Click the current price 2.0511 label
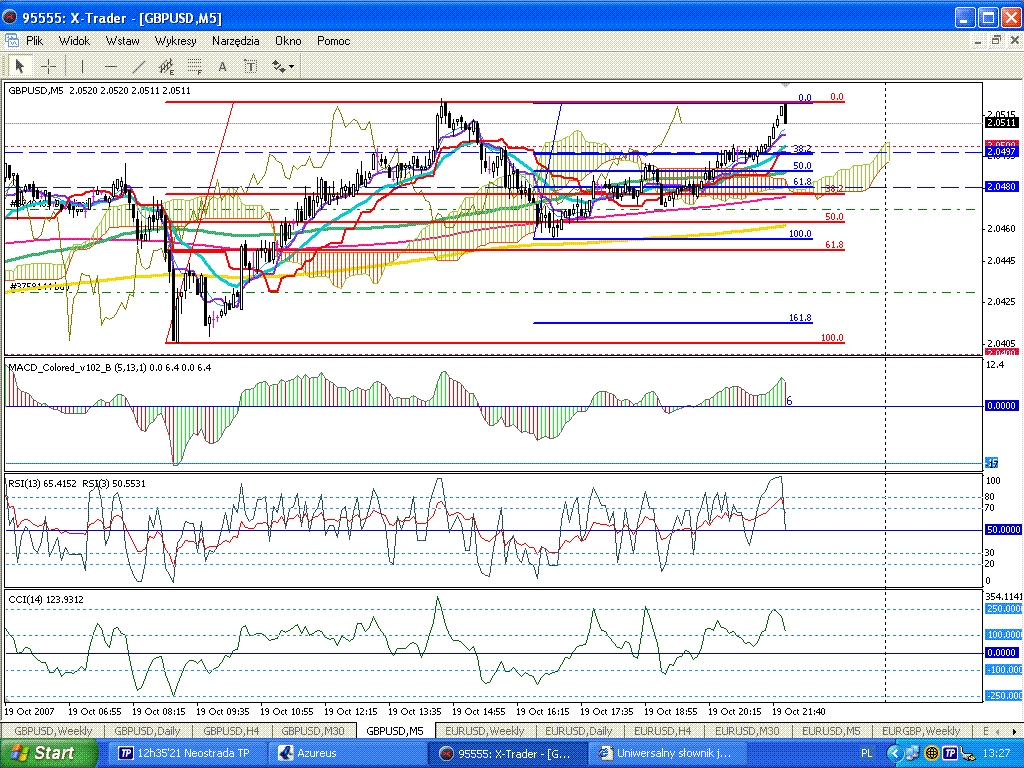1024x768 pixels. pos(1001,123)
